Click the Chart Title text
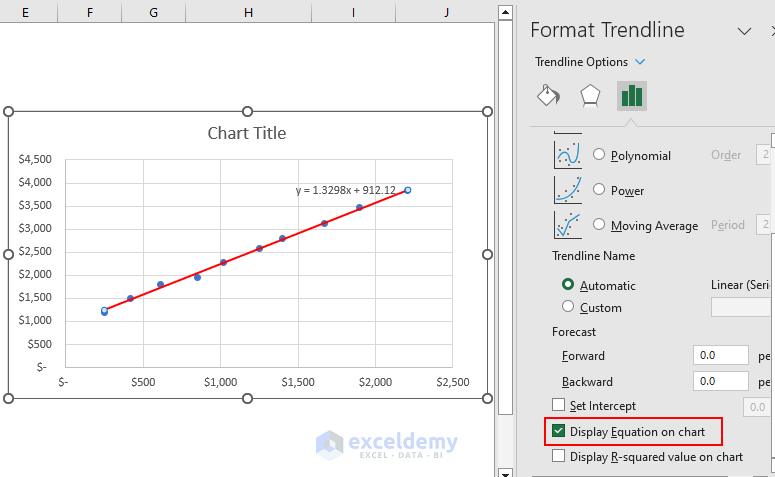Screen dimensions: 775x477 click(x=247, y=133)
